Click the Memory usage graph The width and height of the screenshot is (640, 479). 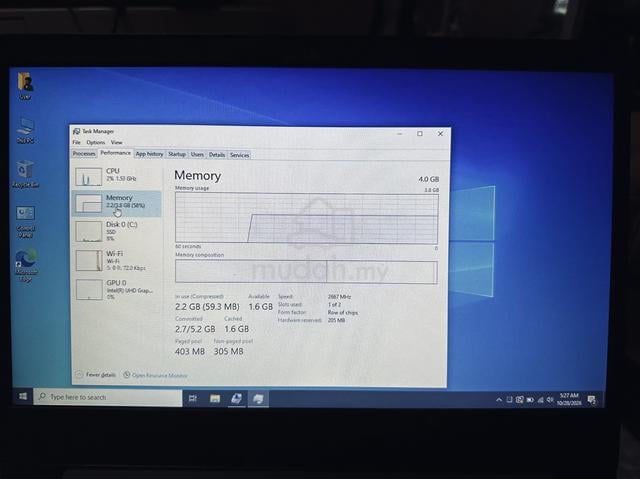tap(307, 218)
